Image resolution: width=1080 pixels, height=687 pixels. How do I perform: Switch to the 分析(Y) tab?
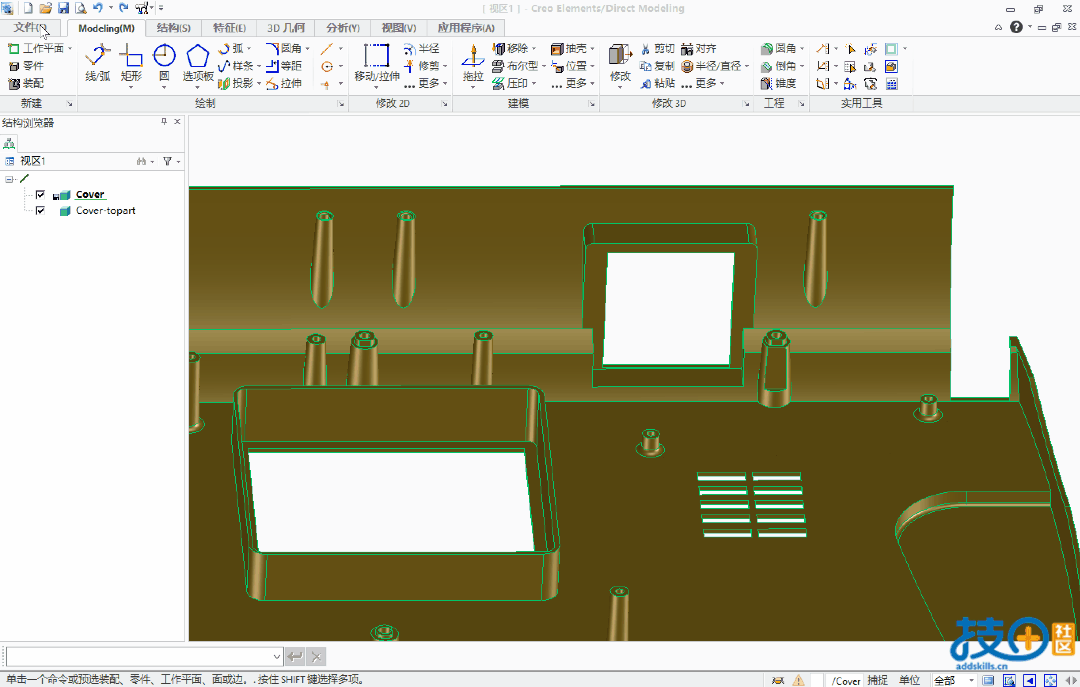click(x=343, y=28)
